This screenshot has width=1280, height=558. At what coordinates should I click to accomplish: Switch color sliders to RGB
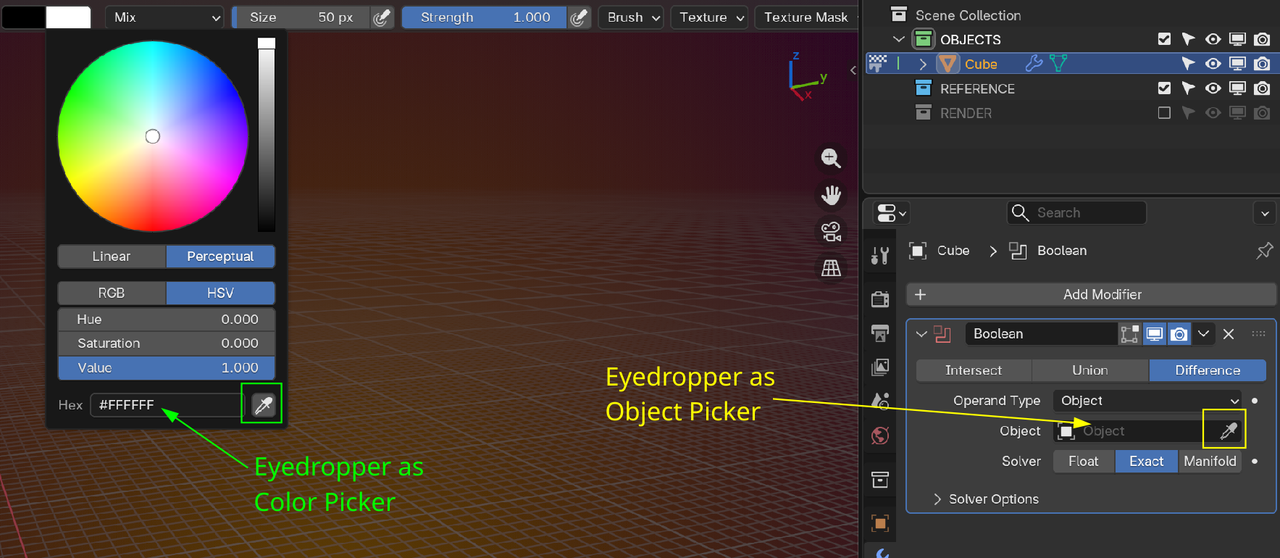(x=111, y=293)
